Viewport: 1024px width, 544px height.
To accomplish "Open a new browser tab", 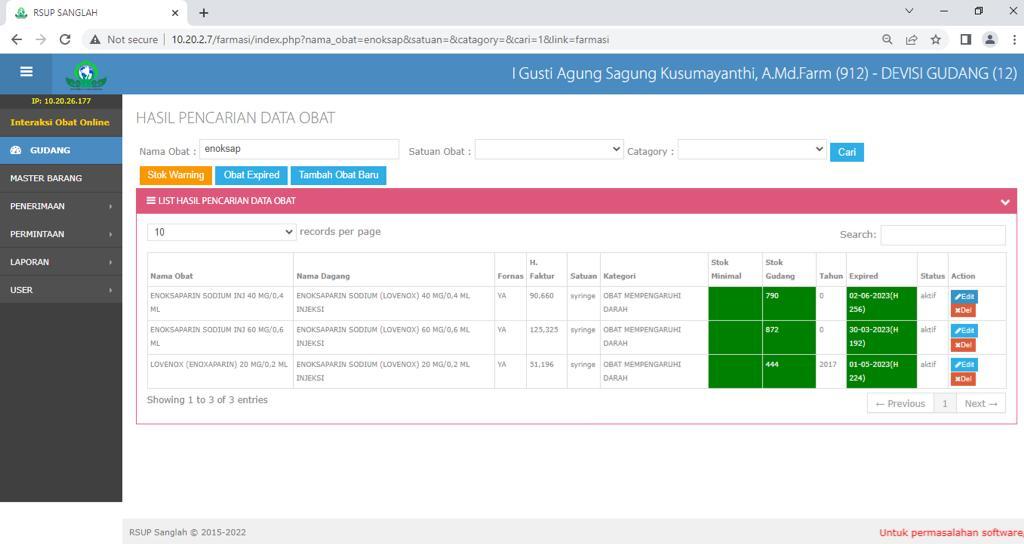I will 204,12.
